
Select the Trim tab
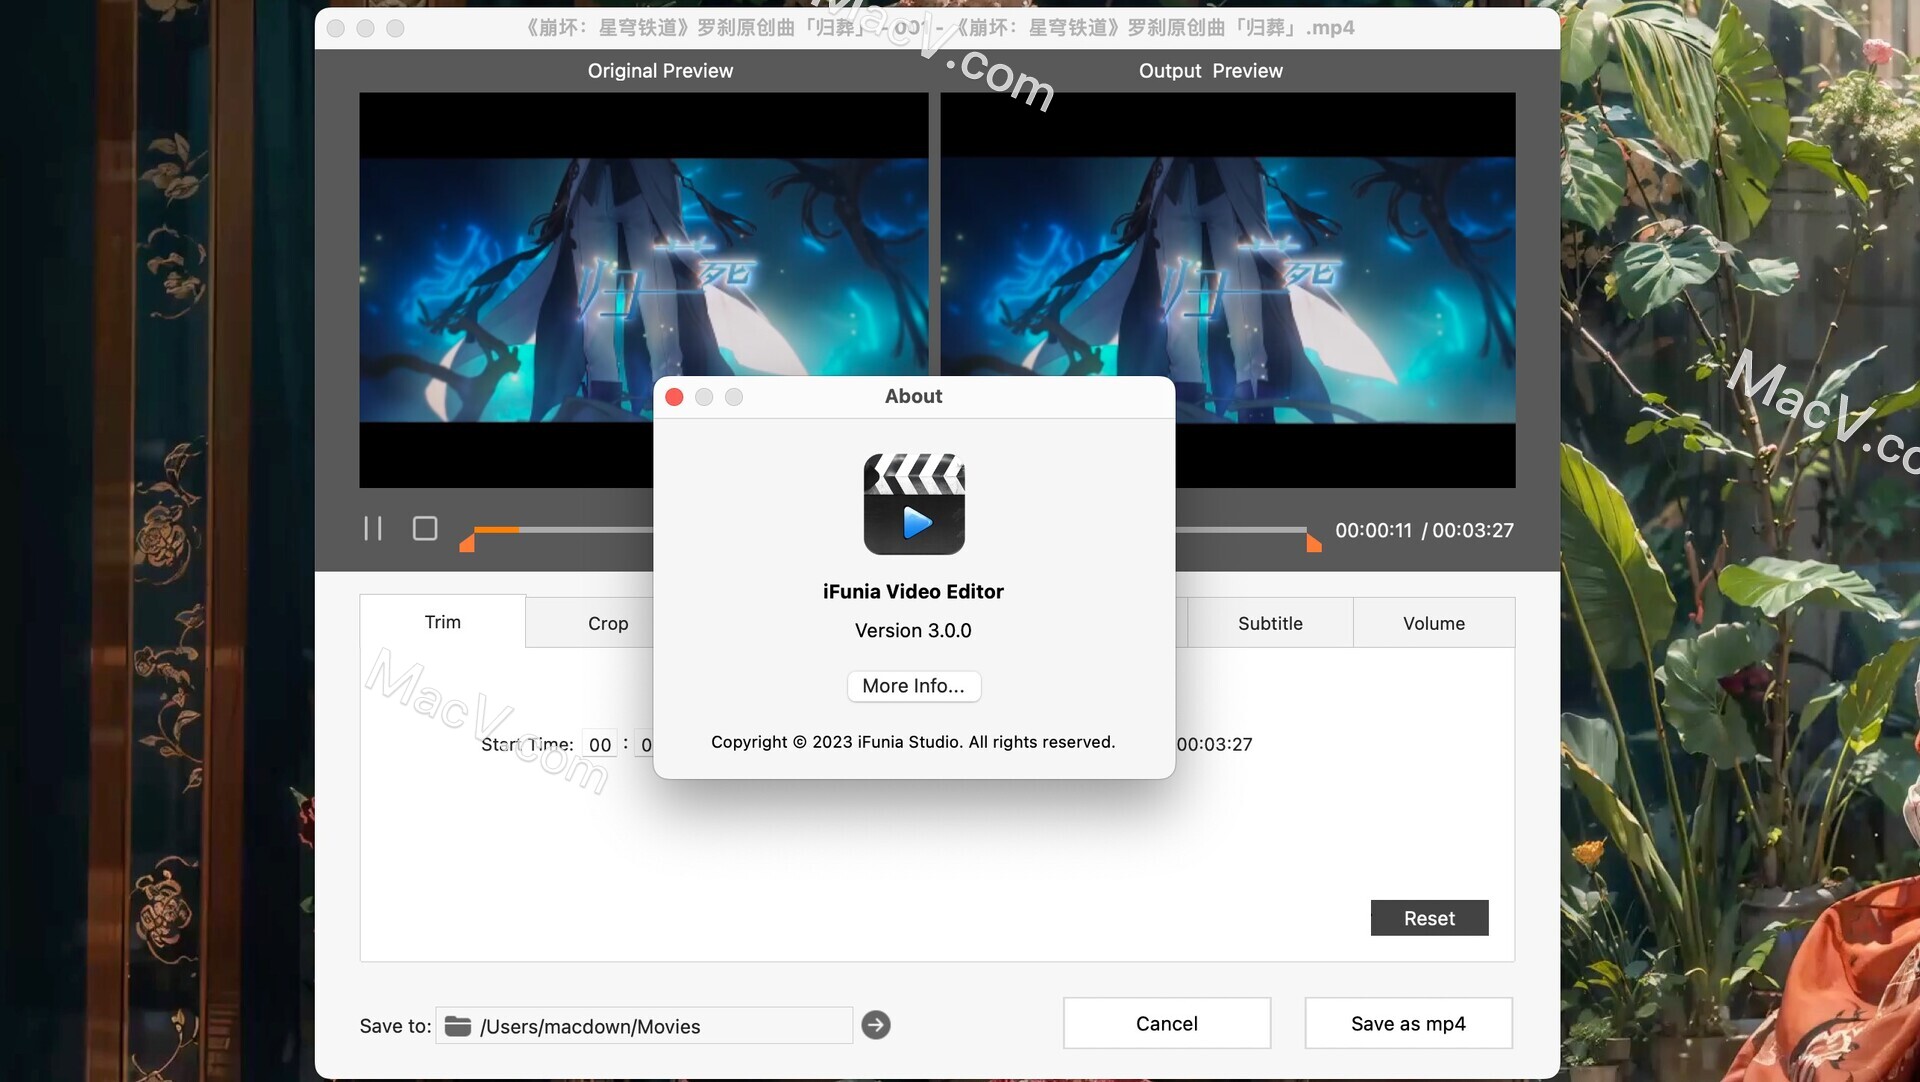pyautogui.click(x=442, y=621)
